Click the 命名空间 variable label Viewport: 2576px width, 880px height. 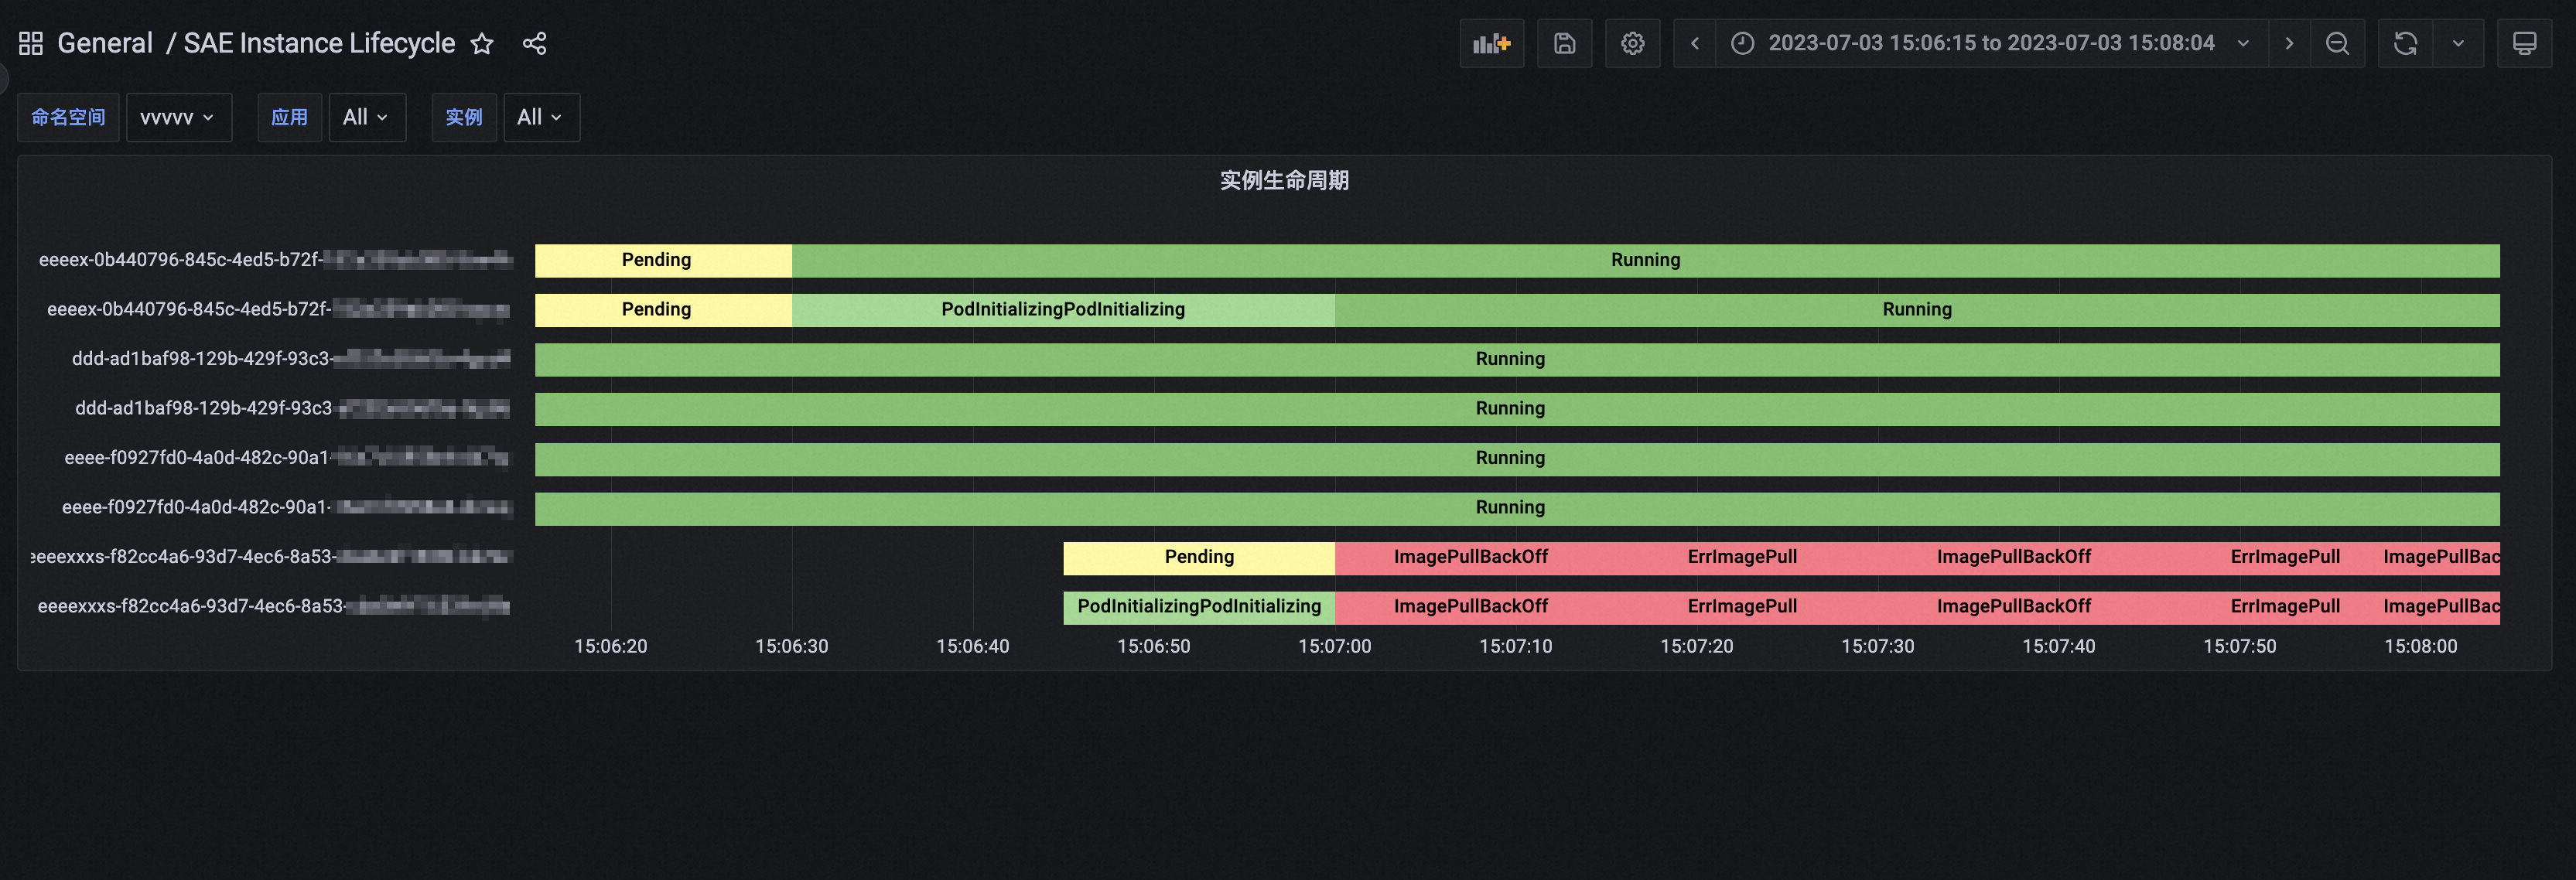click(x=68, y=117)
